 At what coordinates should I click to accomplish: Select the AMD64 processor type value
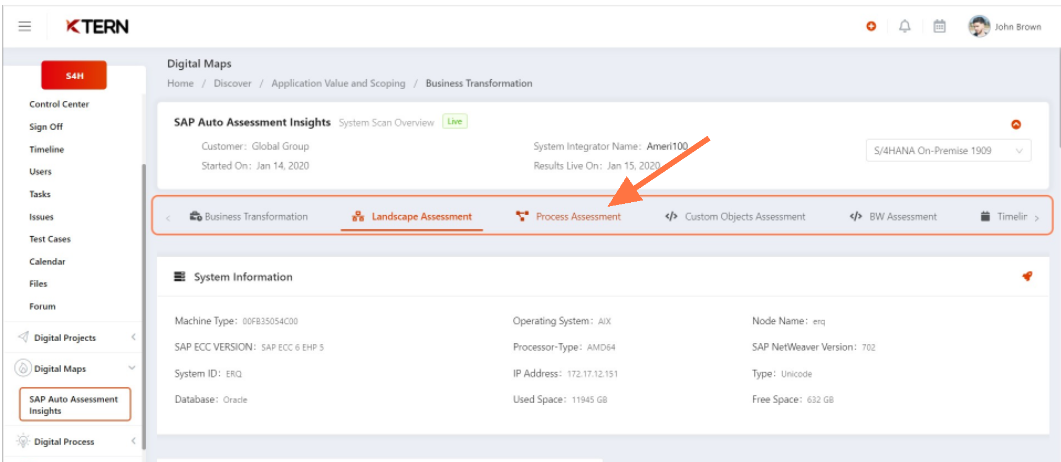pyautogui.click(x=601, y=348)
